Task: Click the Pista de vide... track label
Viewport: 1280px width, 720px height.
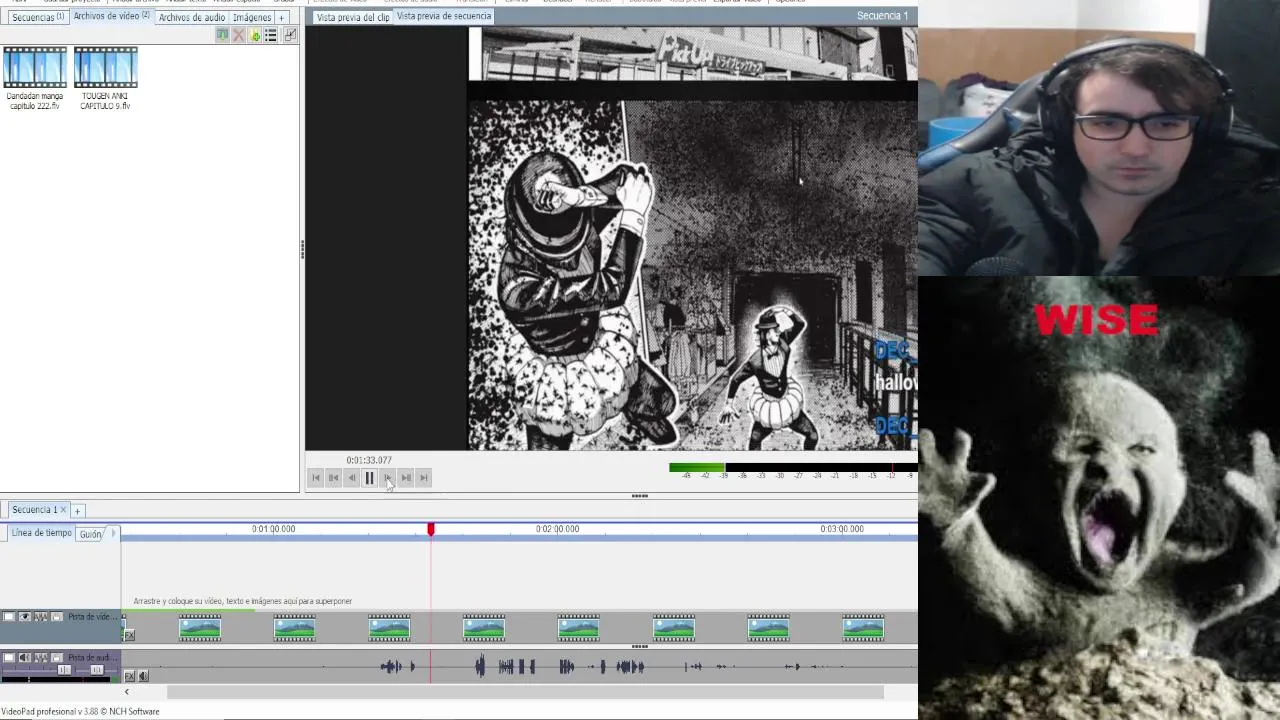Action: 91,617
